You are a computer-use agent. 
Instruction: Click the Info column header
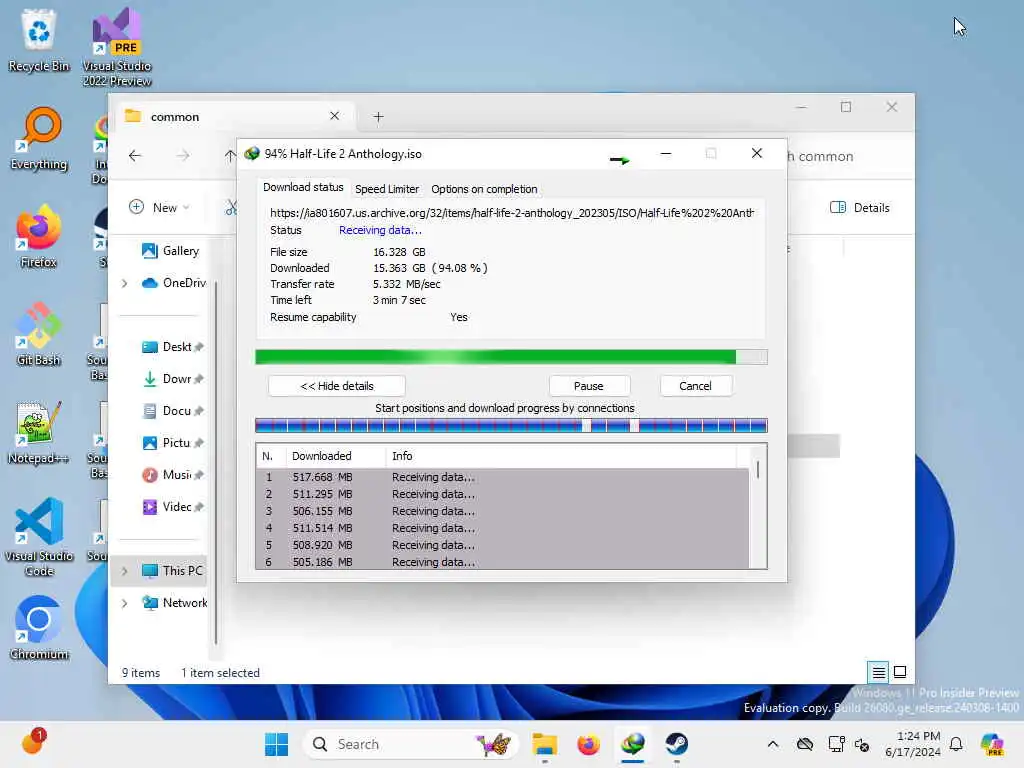562,456
